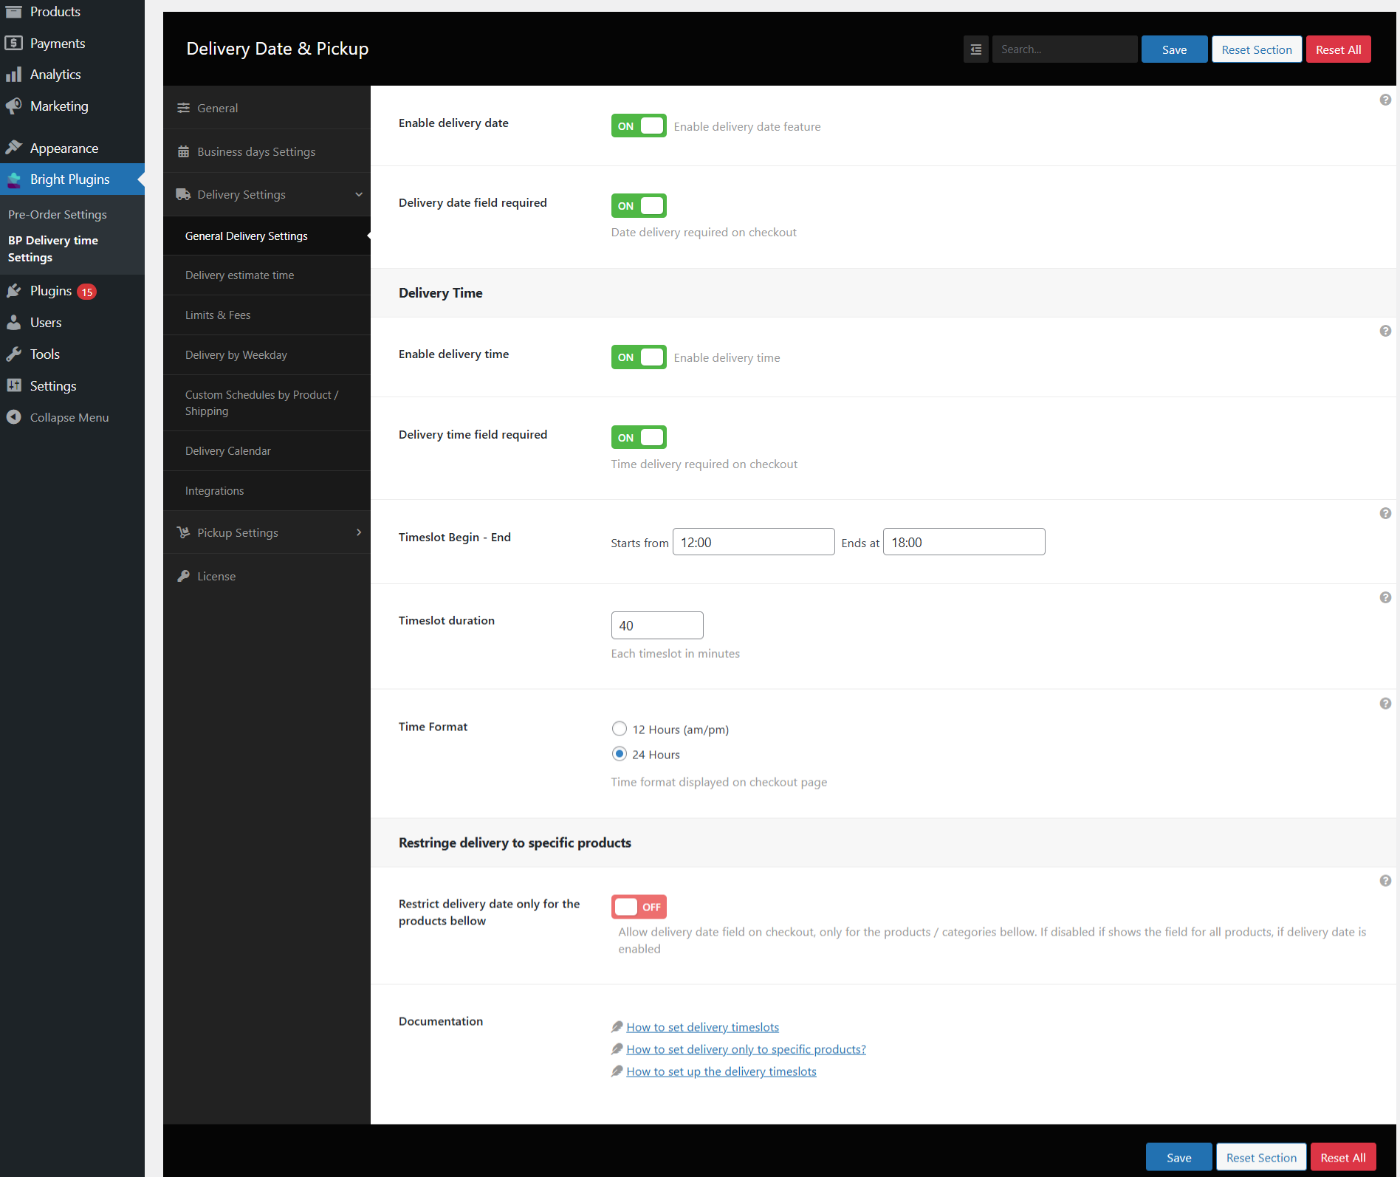This screenshot has width=1400, height=1177.
Task: Open the How to set delivery timeslots link
Action: [702, 1027]
